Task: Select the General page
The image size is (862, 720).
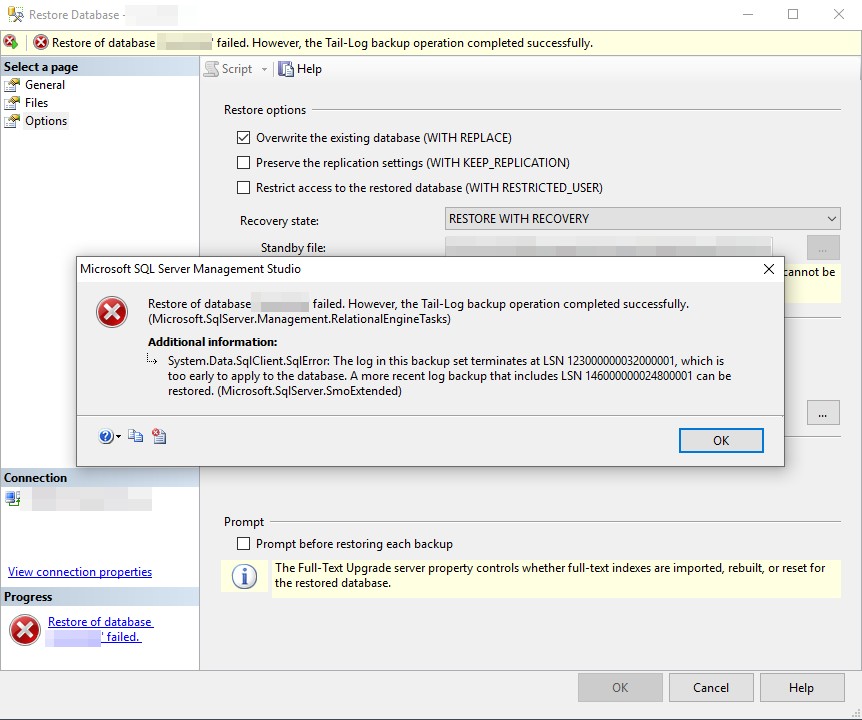Action: [x=45, y=85]
